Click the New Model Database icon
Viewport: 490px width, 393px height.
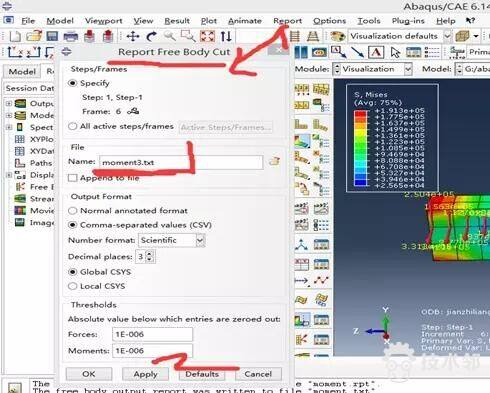(x=15, y=36)
